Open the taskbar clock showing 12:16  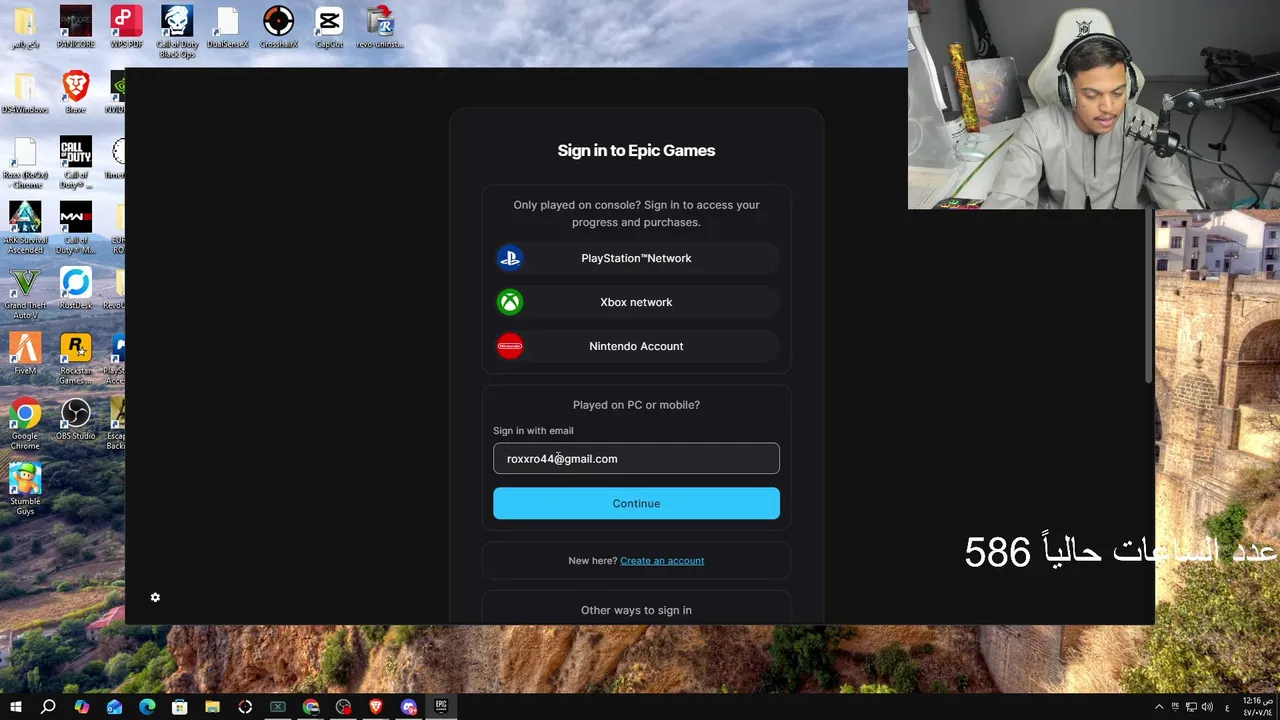(x=1258, y=707)
